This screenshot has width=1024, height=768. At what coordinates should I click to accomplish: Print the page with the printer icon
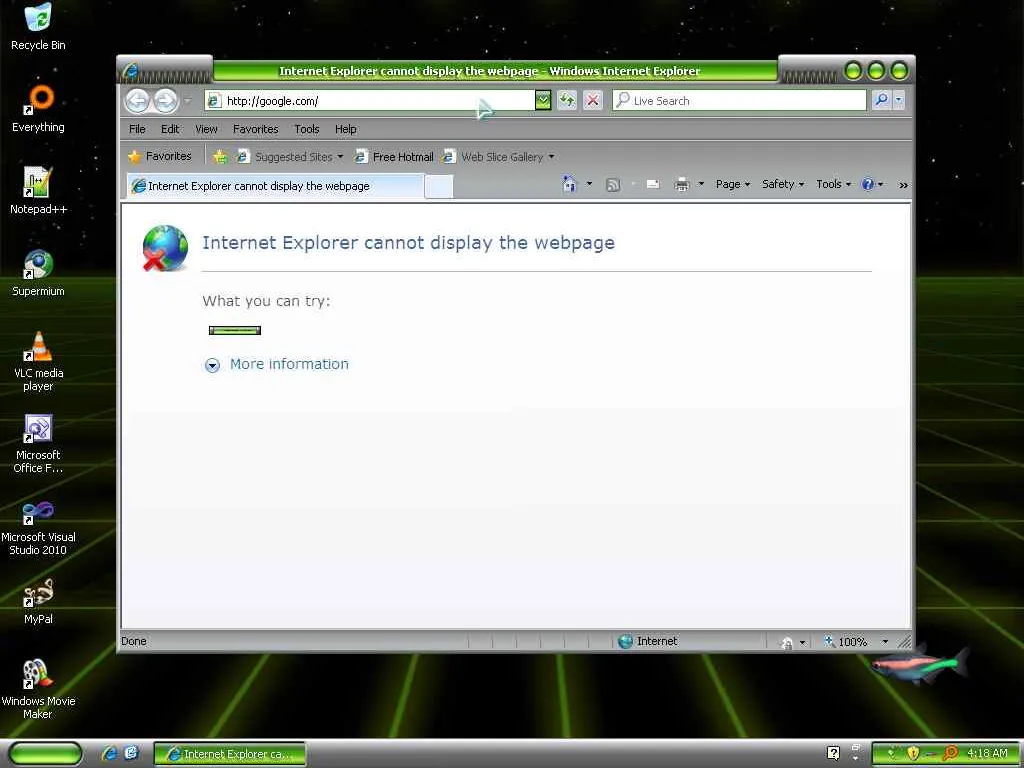(682, 185)
